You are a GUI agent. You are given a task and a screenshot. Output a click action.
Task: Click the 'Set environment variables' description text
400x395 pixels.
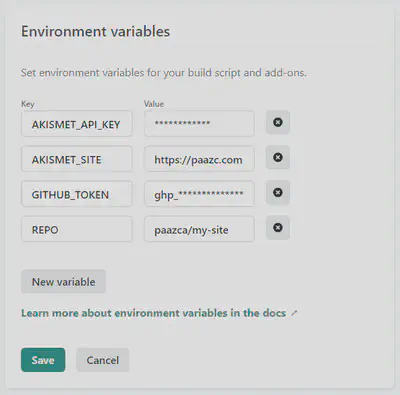(164, 73)
